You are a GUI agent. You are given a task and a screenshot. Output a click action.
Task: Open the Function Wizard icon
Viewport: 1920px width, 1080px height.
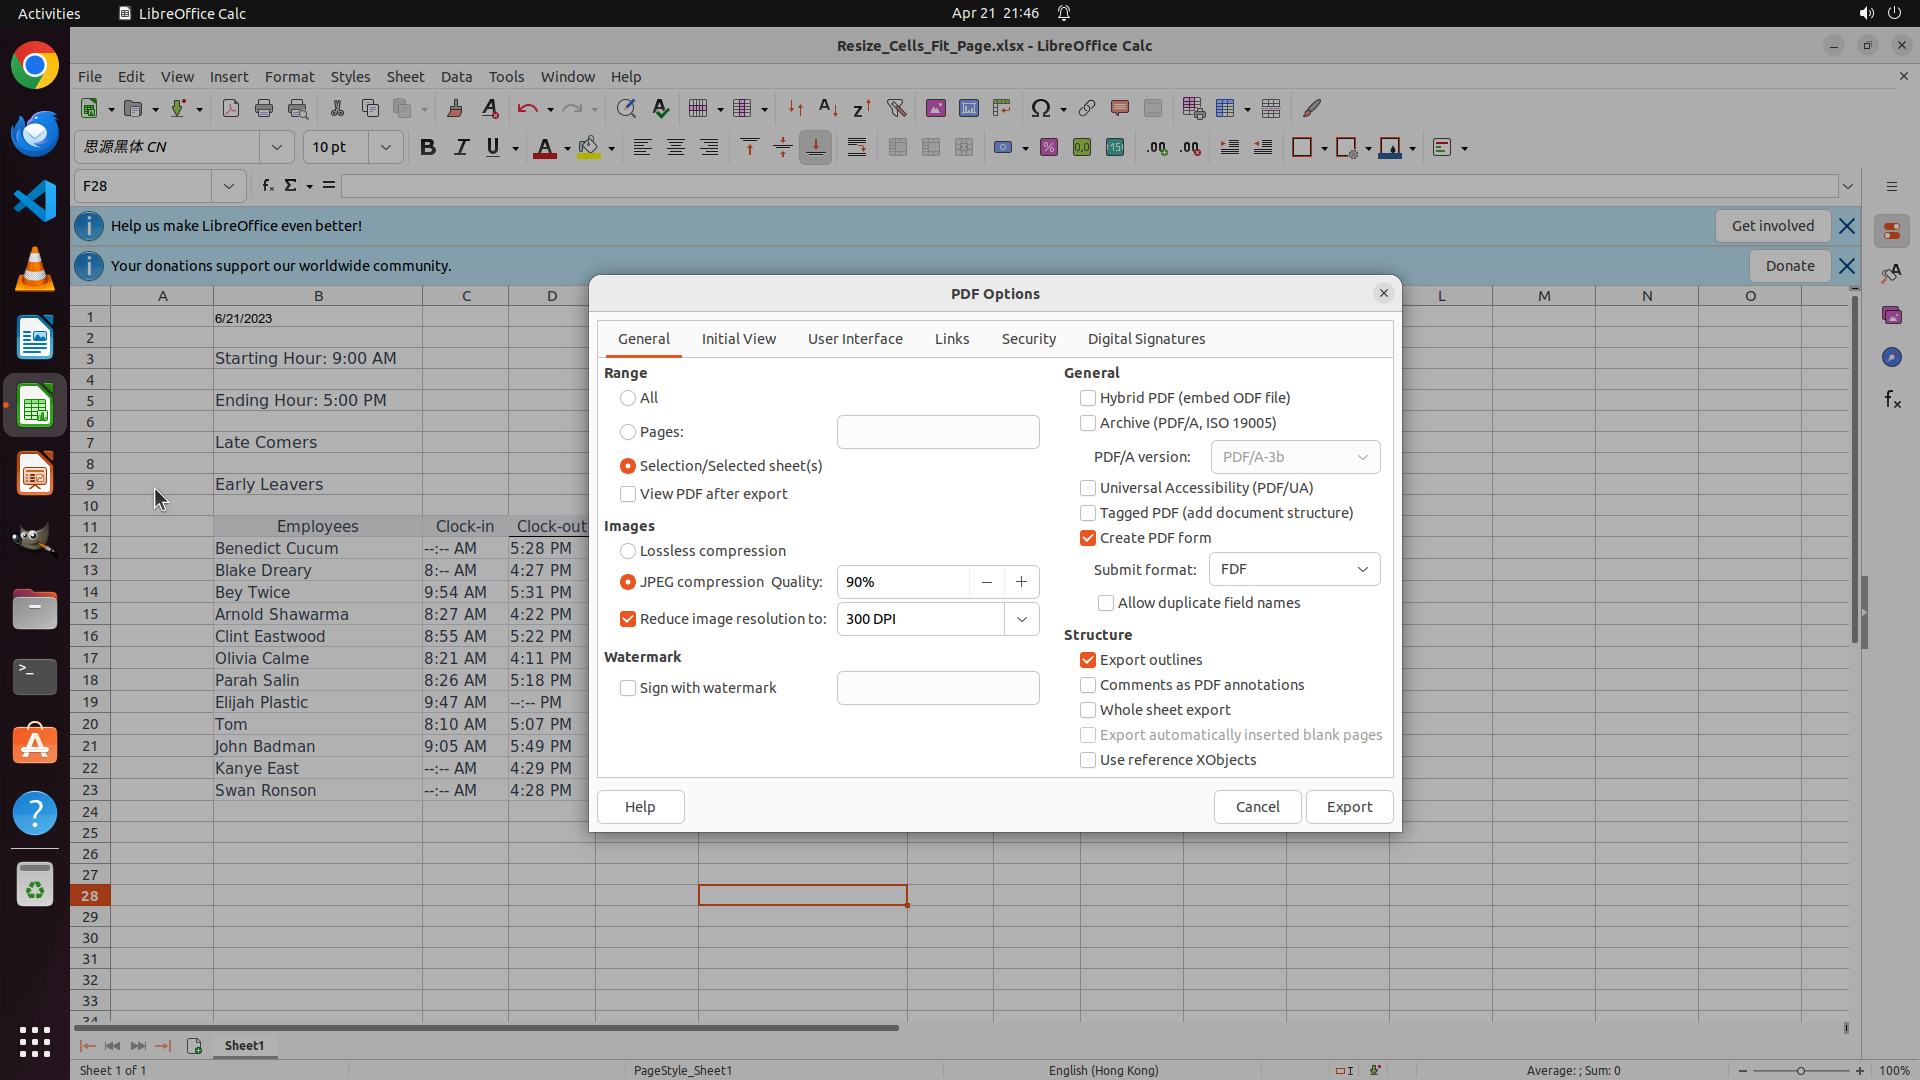[x=267, y=186]
